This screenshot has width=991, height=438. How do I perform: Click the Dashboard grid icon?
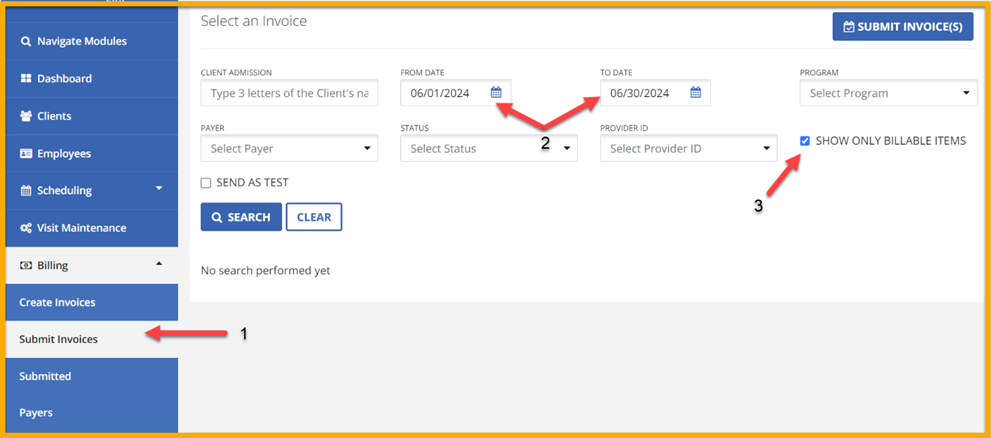(26, 79)
